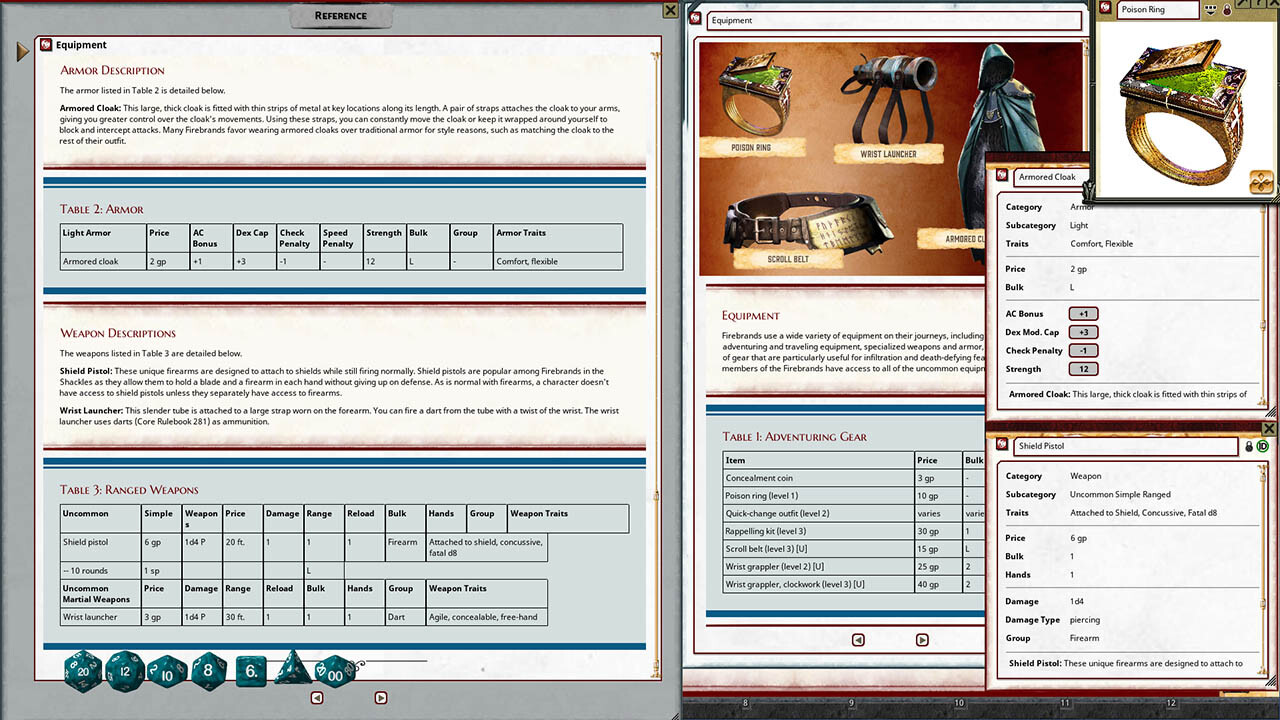This screenshot has height=720, width=1280.
Task: Go to next page in Reference window
Action: tap(380, 698)
